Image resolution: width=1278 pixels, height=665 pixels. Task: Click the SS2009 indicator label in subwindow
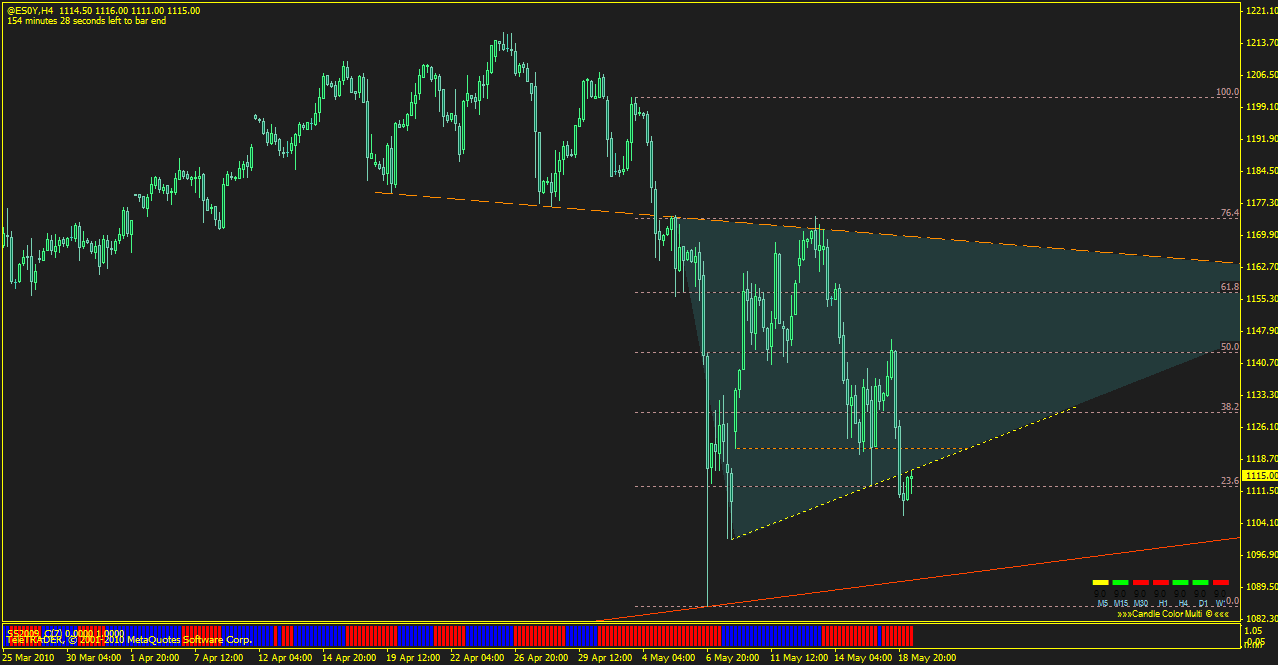[x=20, y=632]
